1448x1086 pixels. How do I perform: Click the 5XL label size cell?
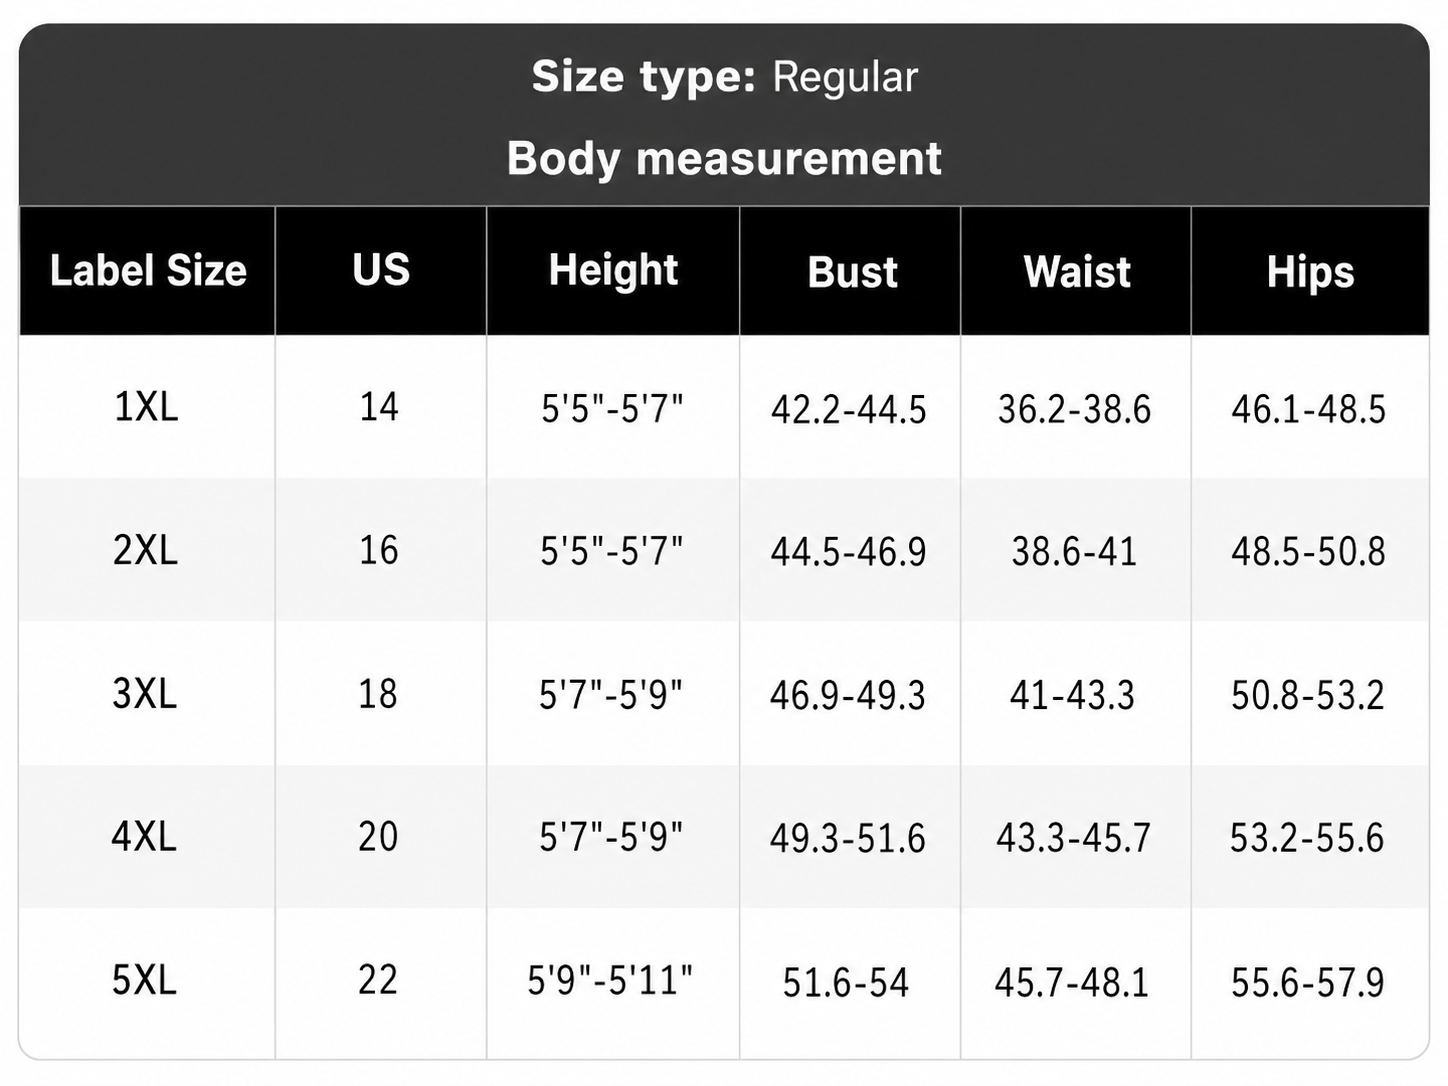146,980
